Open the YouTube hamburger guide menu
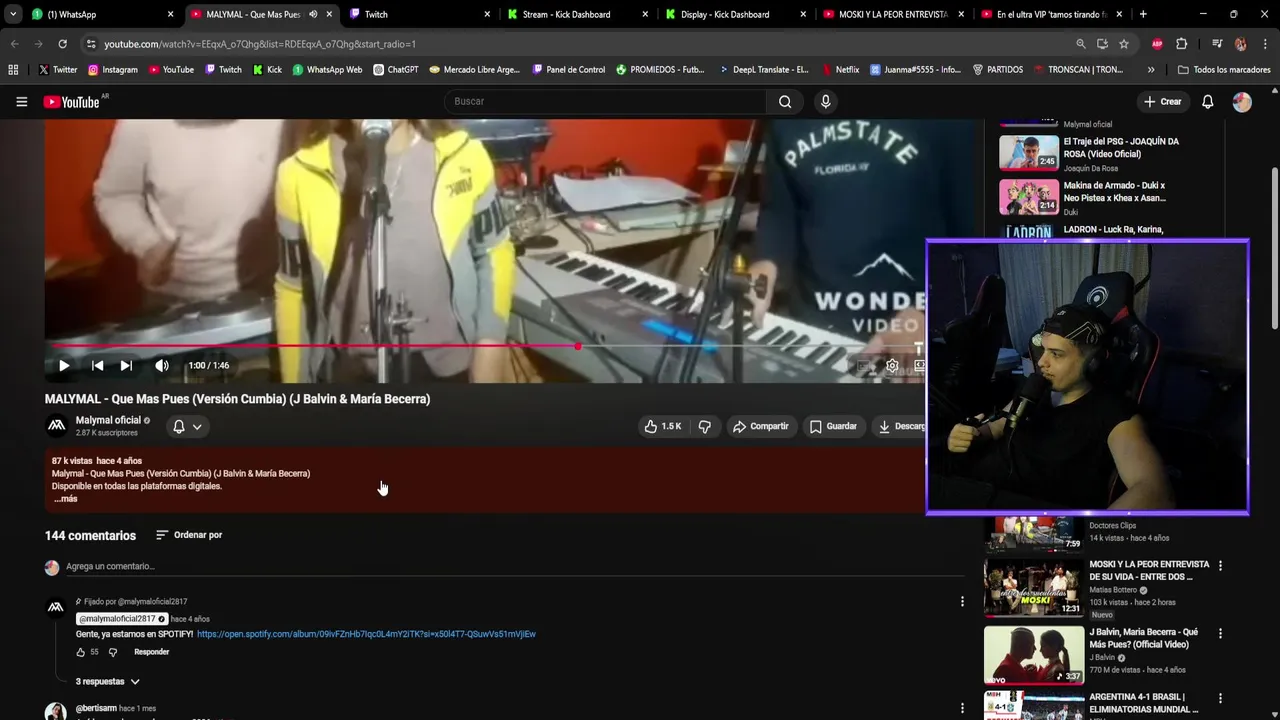Screen dimensions: 1280x720 pyautogui.click(x=21, y=101)
